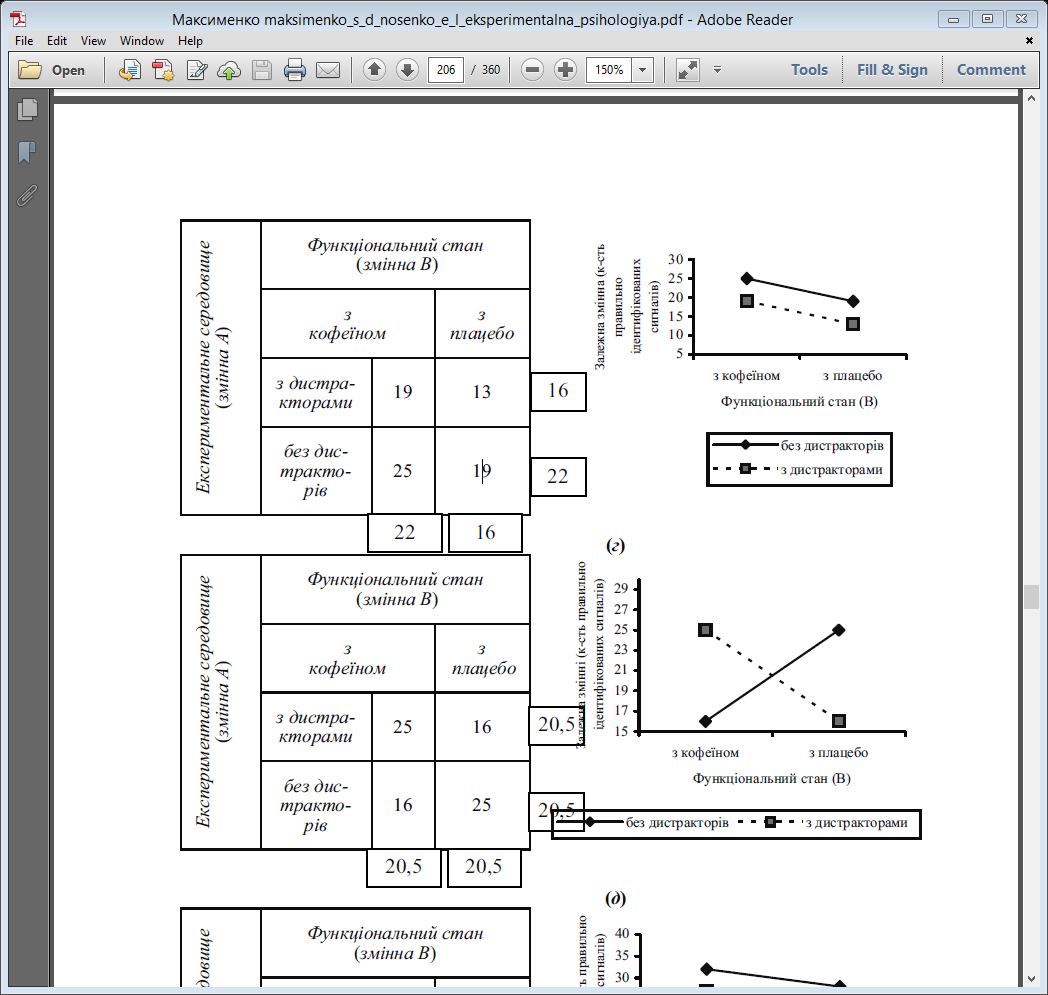Click 'з плацебо' axis label in top chart

pyautogui.click(x=852, y=376)
